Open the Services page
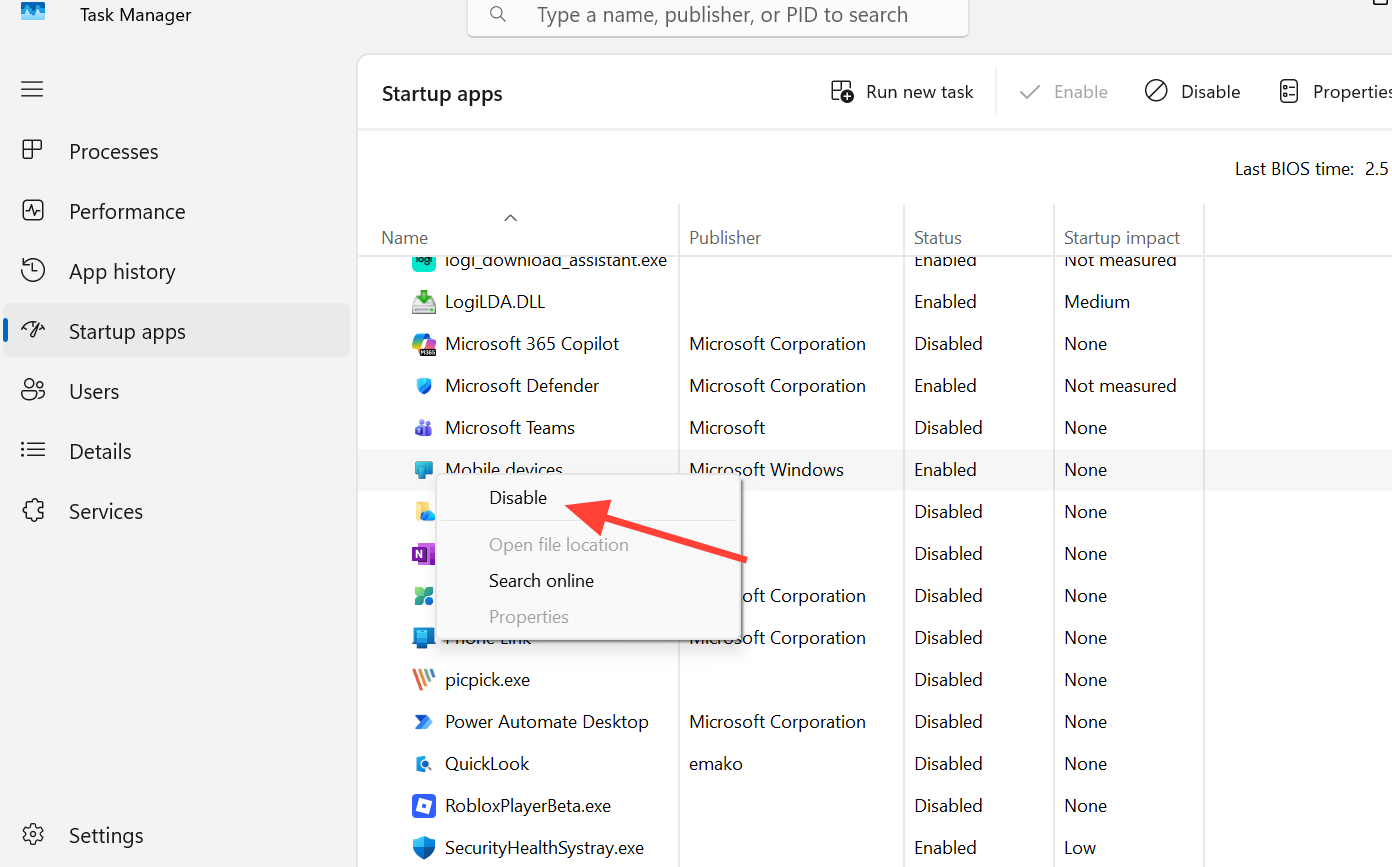 coord(106,511)
